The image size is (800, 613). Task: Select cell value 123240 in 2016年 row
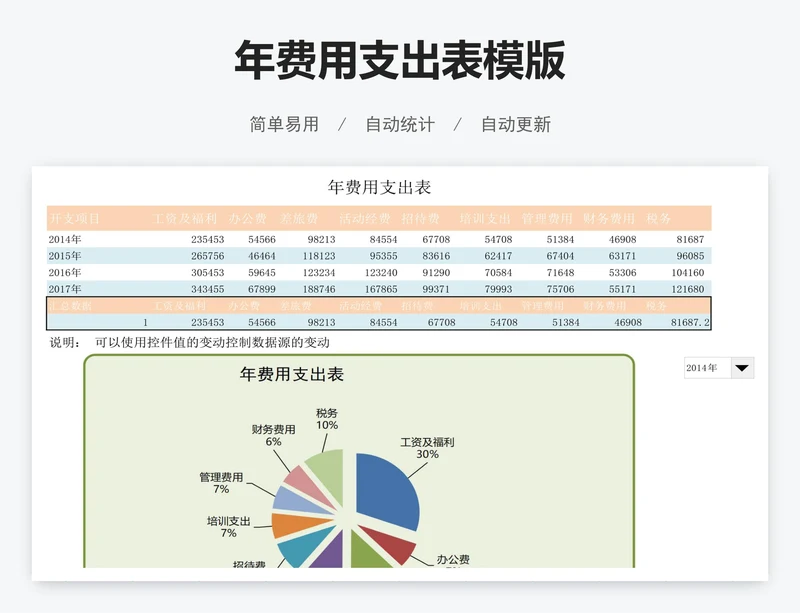[x=381, y=273]
